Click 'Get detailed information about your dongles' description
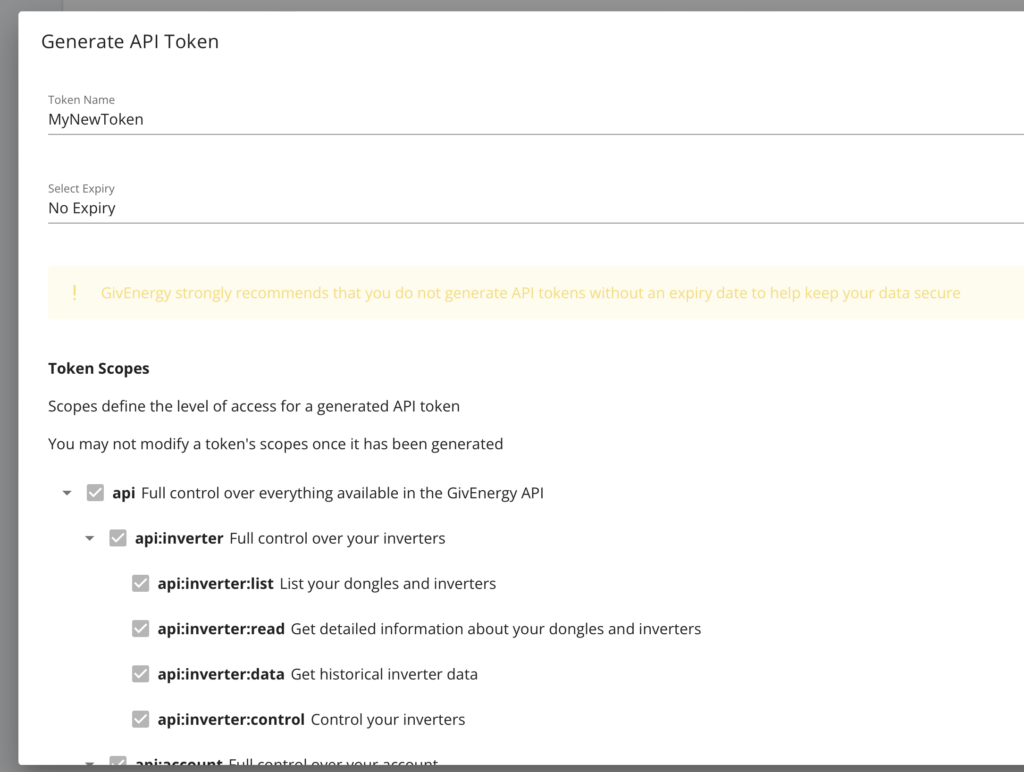Viewport: 1024px width, 772px height. [x=496, y=628]
